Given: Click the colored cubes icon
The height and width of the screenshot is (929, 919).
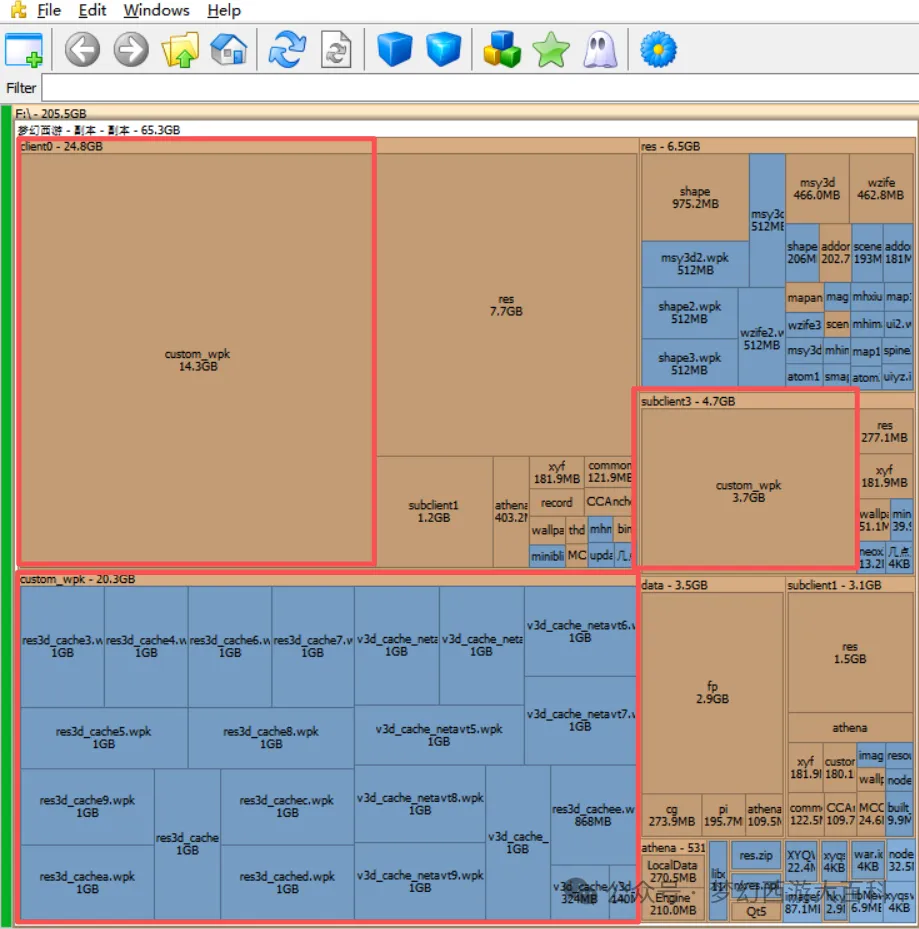Looking at the screenshot, I should [502, 49].
